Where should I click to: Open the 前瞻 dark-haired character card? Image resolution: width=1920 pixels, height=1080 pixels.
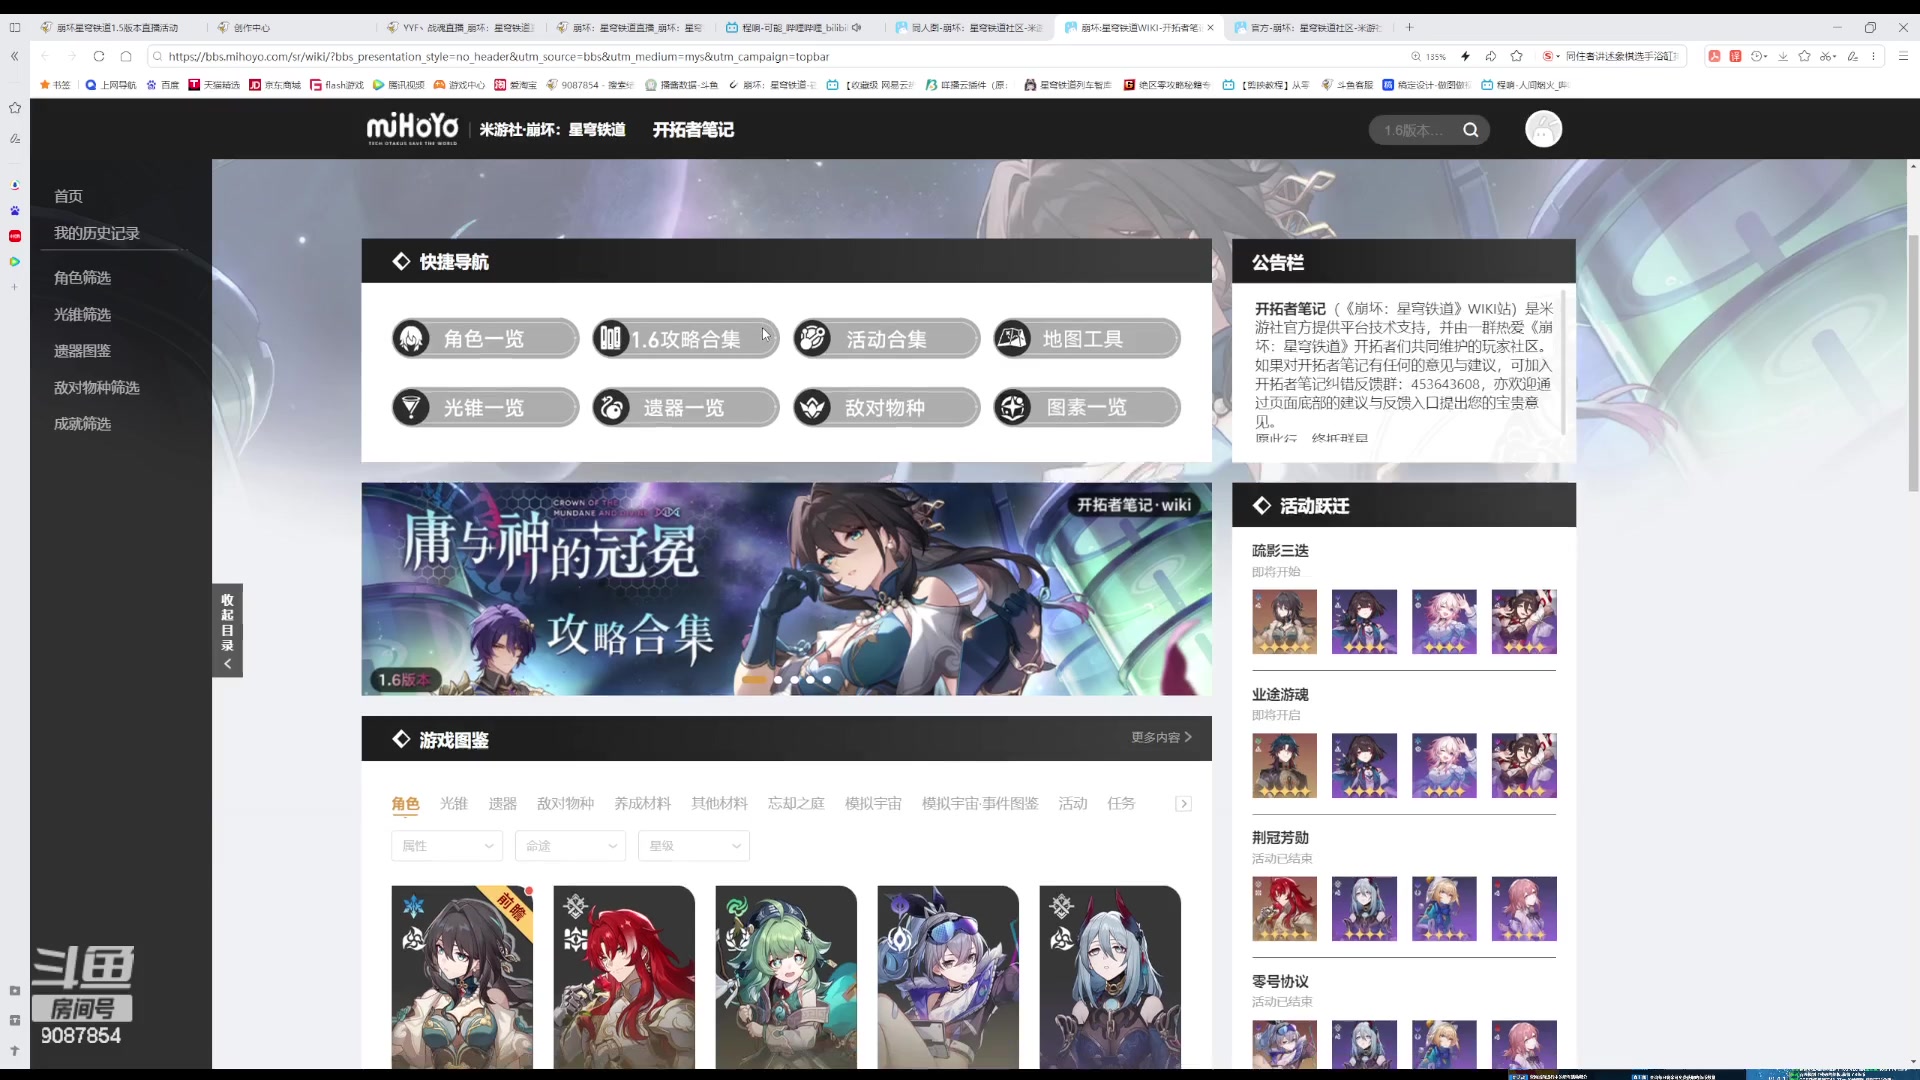[462, 978]
